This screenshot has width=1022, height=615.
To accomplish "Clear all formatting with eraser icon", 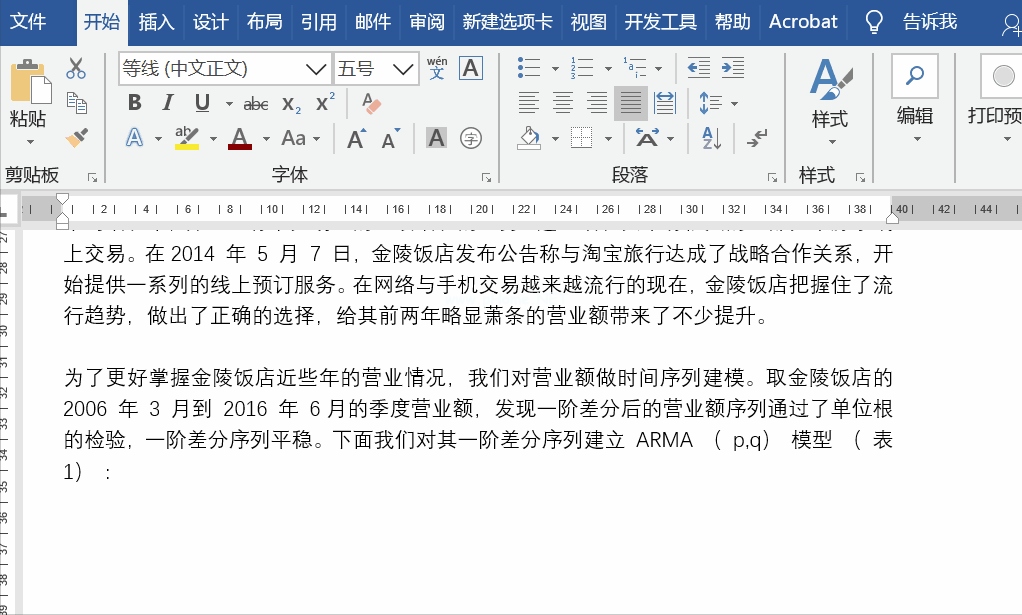I will pyautogui.click(x=371, y=103).
